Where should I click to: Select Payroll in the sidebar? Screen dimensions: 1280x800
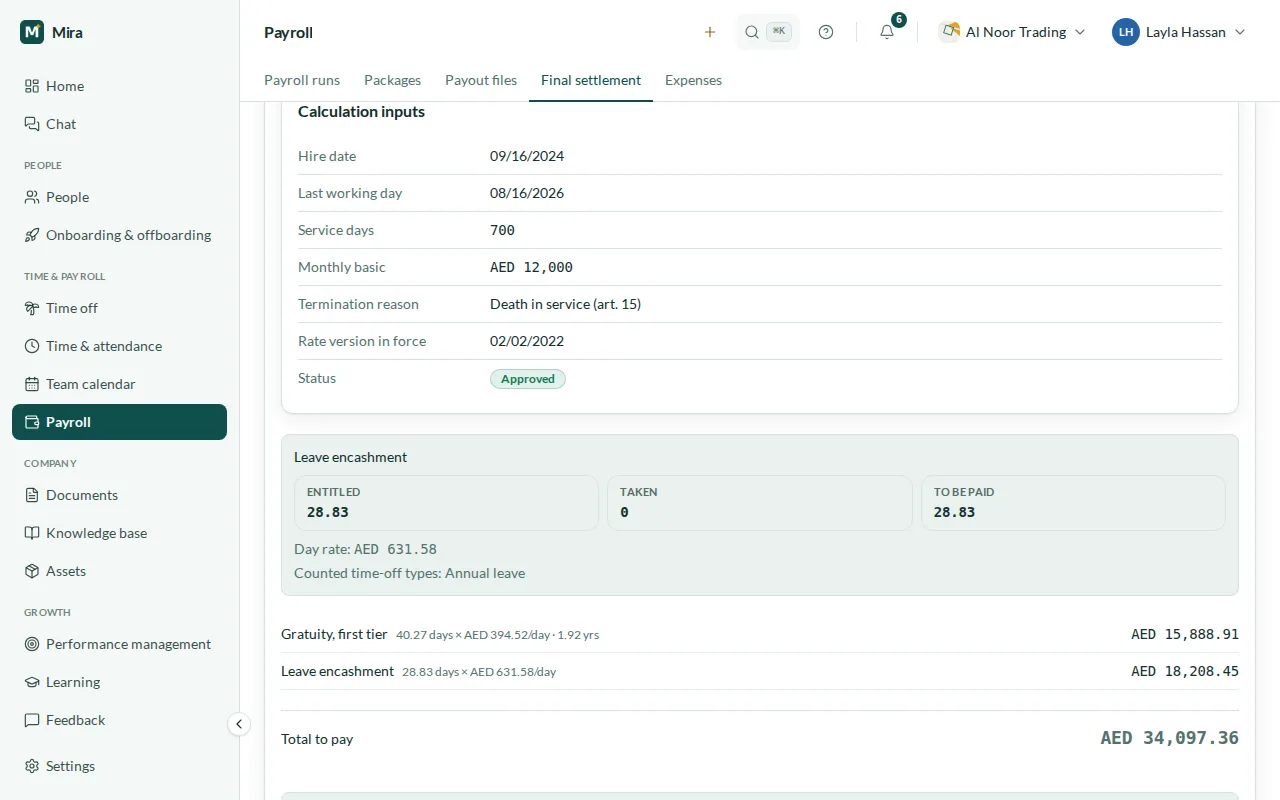tap(119, 422)
